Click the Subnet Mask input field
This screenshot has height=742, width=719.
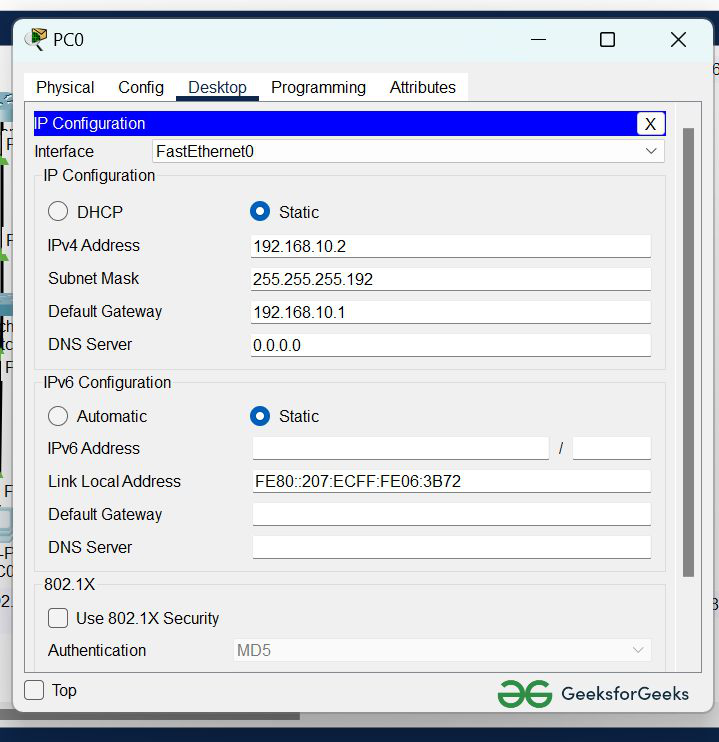point(450,279)
